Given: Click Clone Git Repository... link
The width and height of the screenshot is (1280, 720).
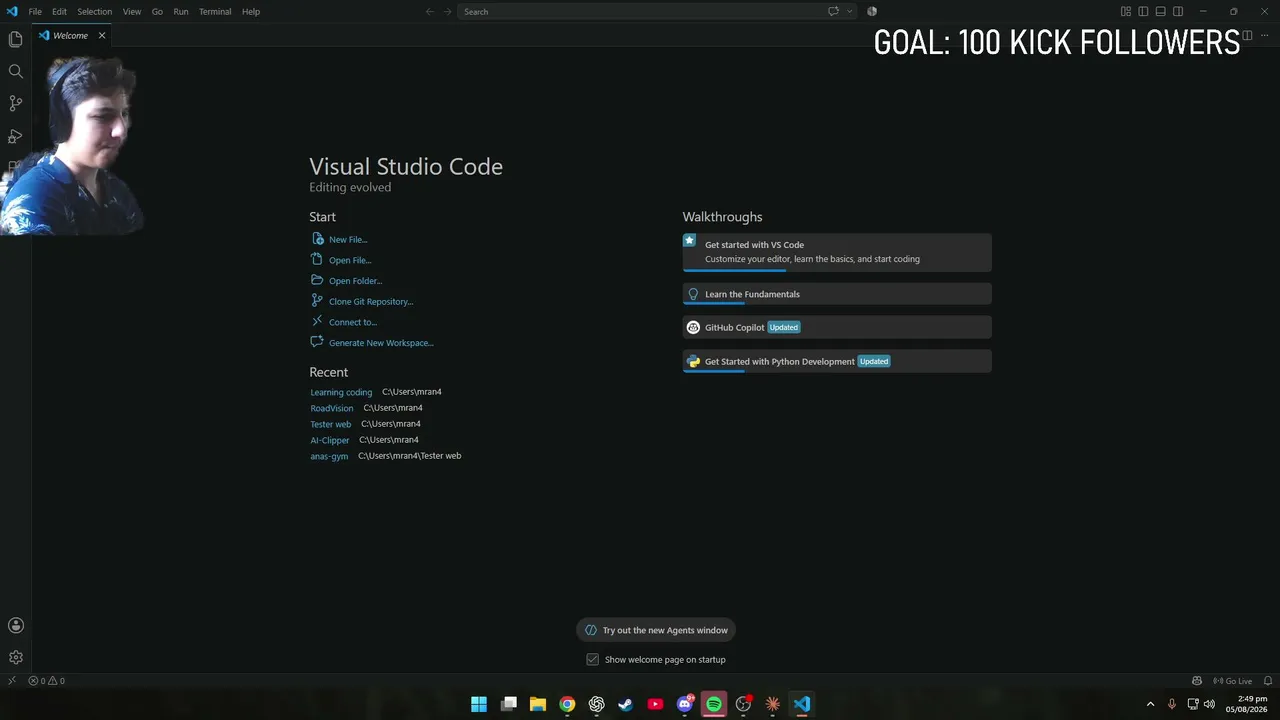Looking at the screenshot, I should [371, 302].
